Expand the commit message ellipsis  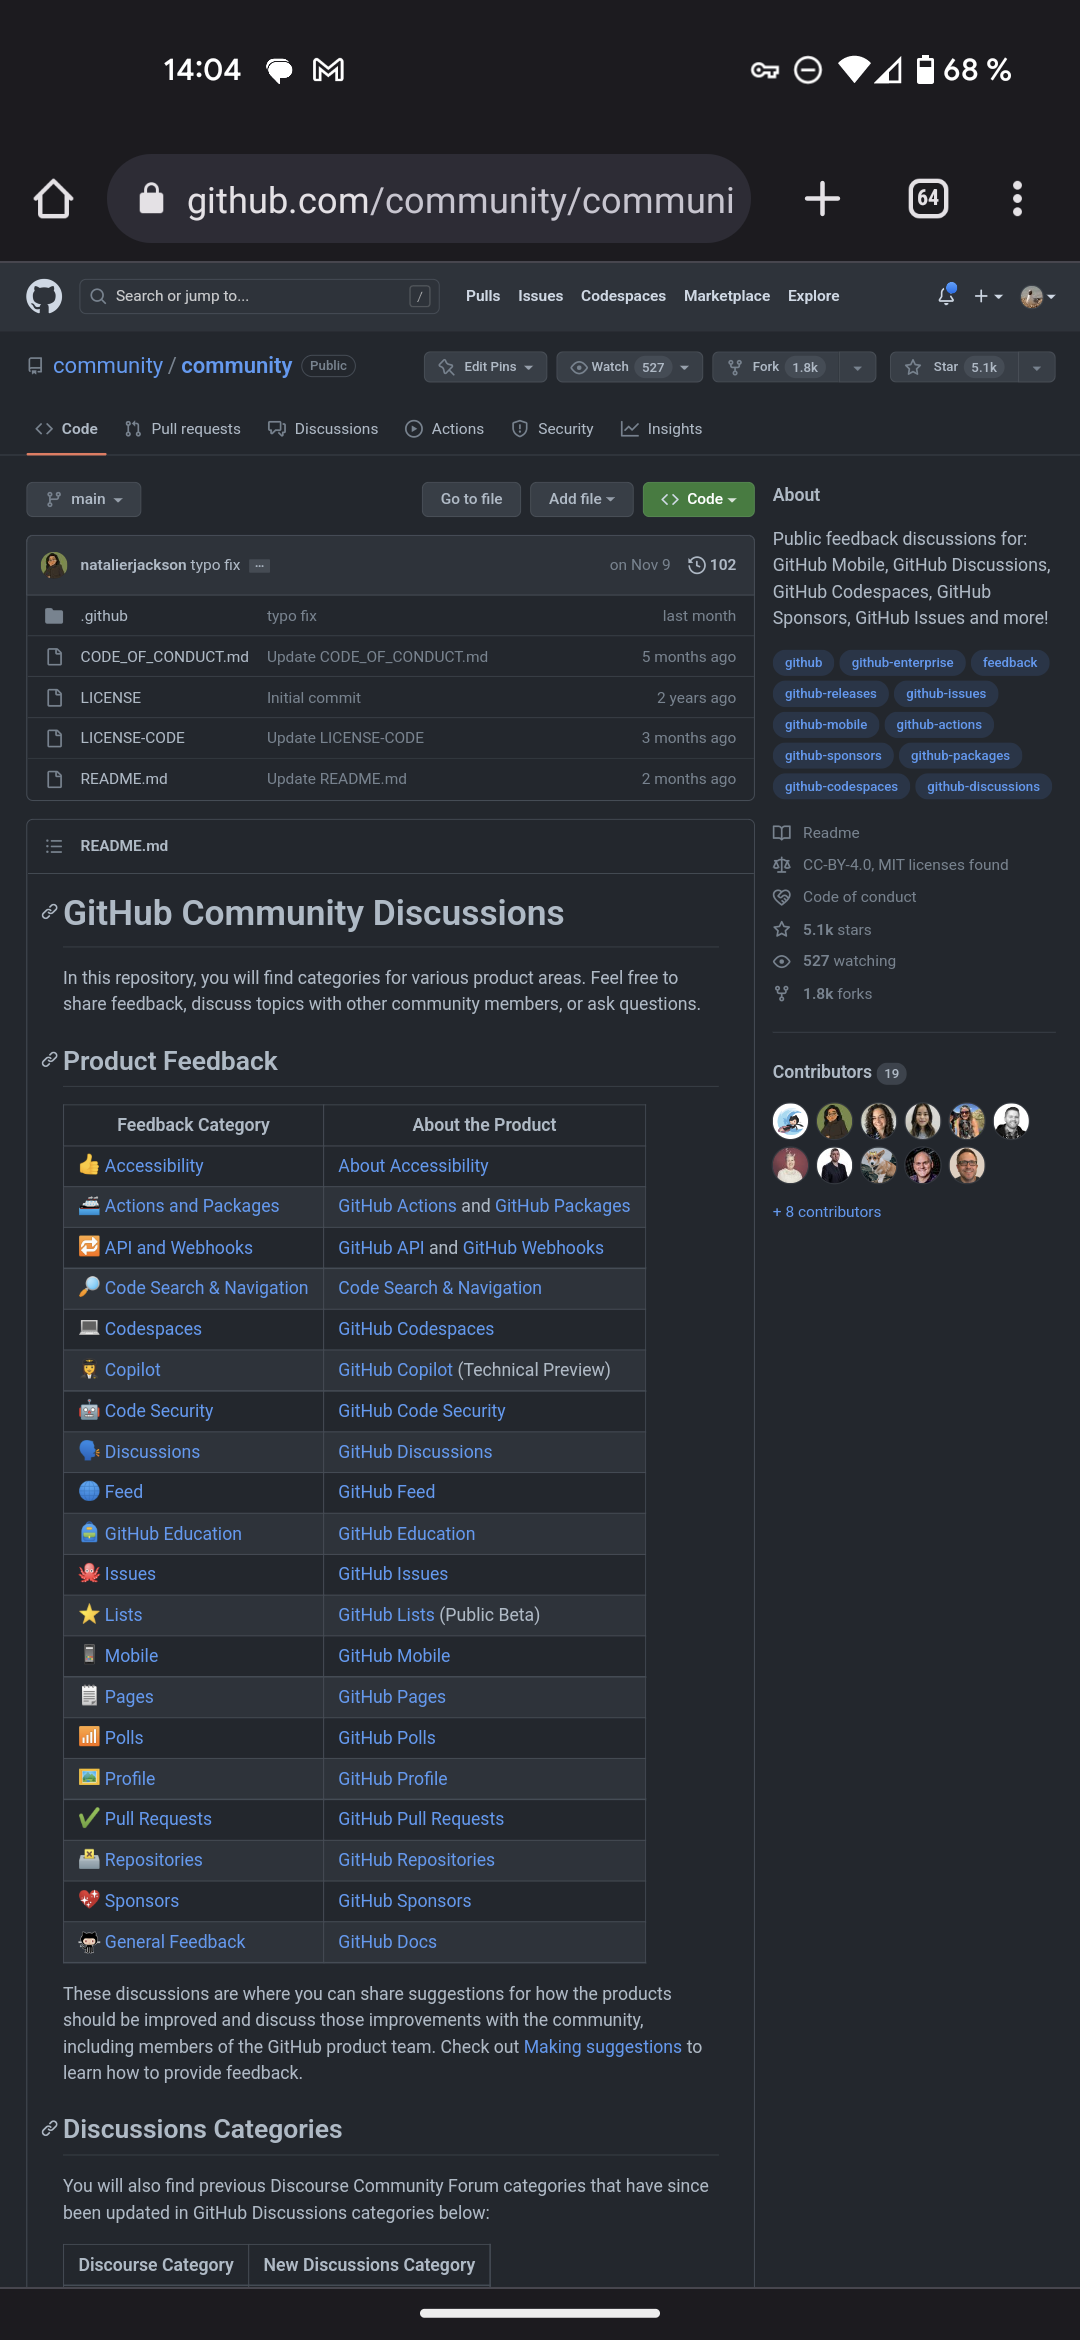tap(259, 566)
